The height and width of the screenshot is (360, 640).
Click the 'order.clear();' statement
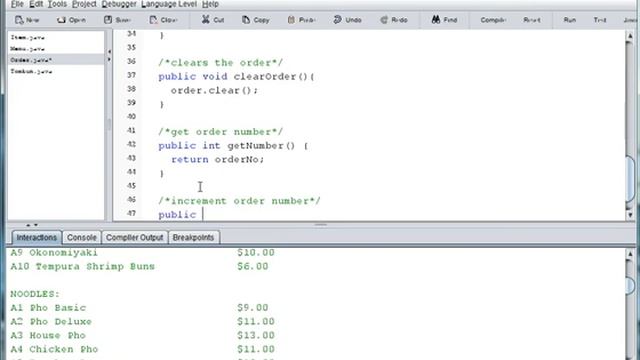pos(214,91)
